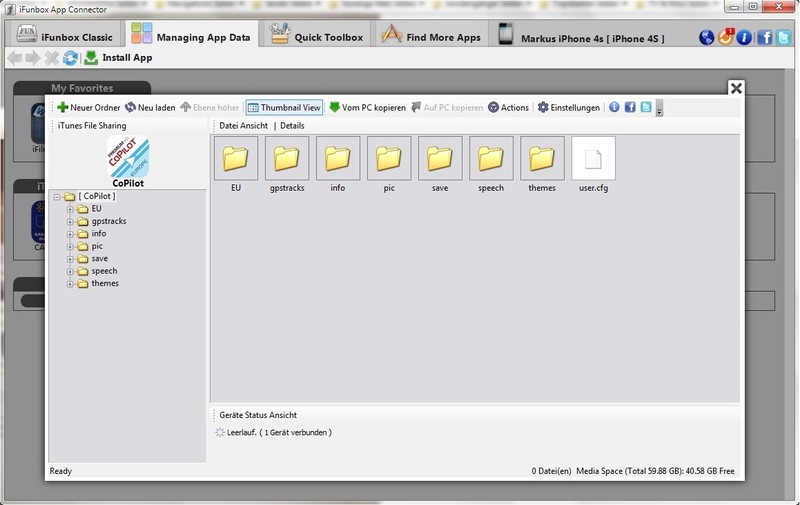The height and width of the screenshot is (505, 800).
Task: Open the toolbar overflow dropdown arrow
Action: point(660,109)
